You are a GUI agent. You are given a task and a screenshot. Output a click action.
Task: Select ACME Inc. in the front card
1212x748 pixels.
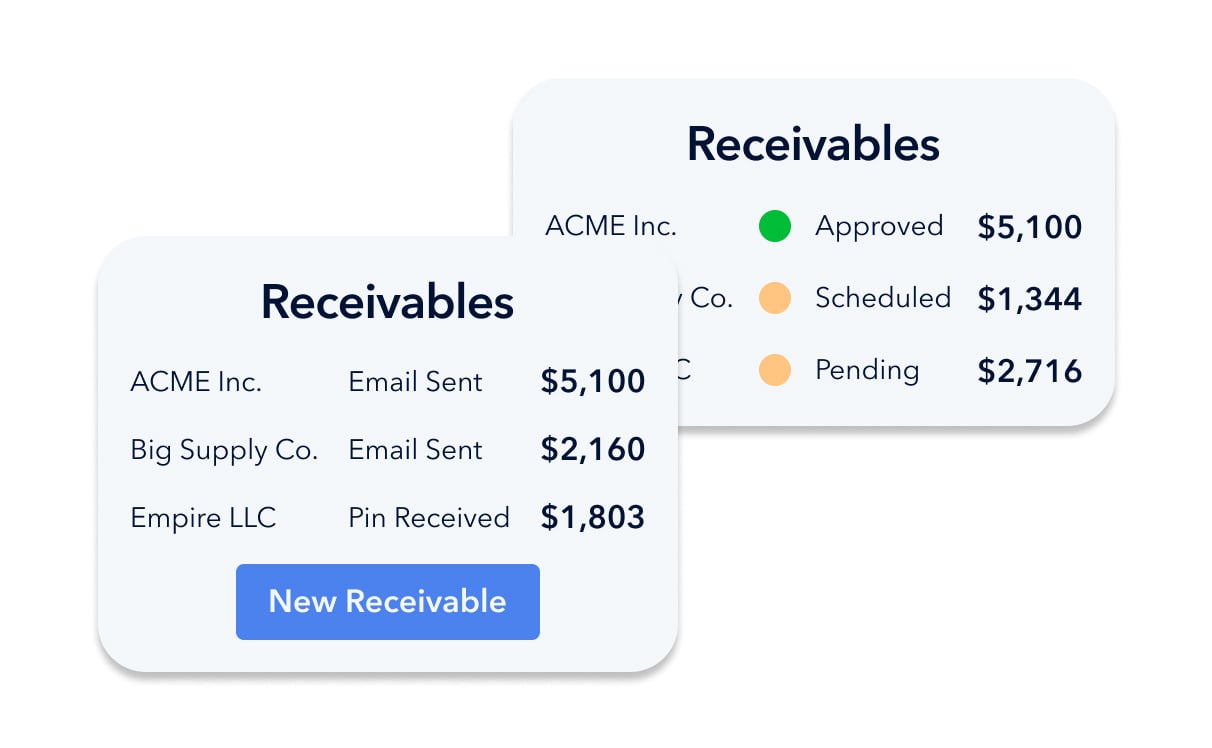coord(196,382)
